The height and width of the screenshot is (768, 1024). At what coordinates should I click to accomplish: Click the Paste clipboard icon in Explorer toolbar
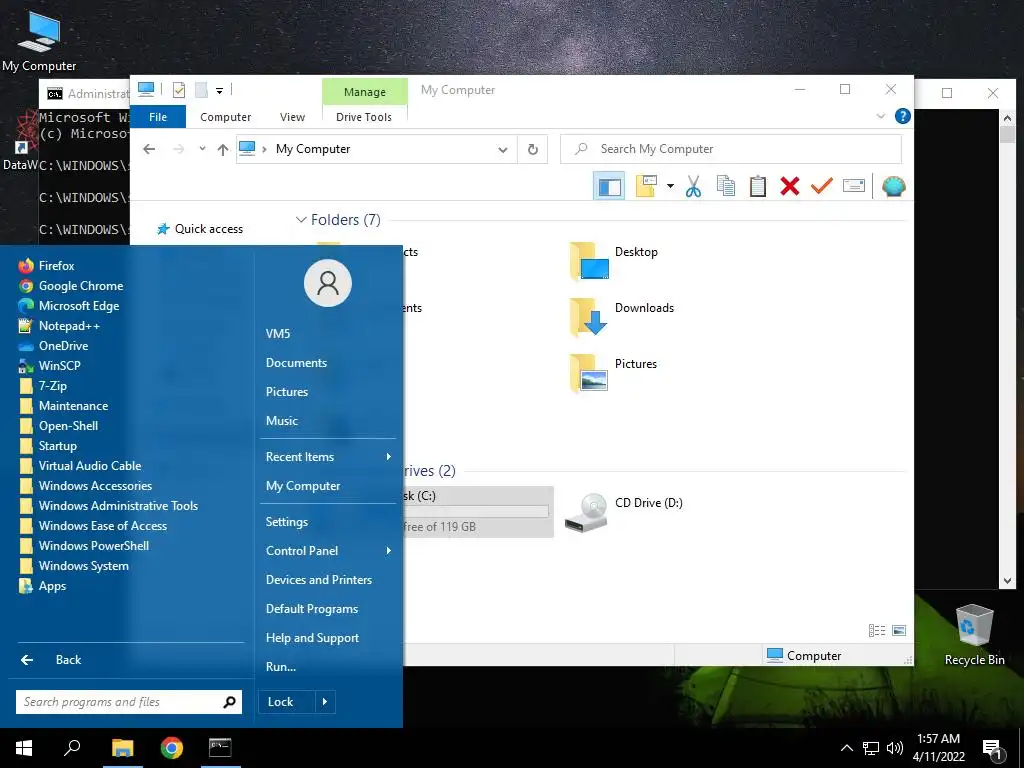coord(758,186)
